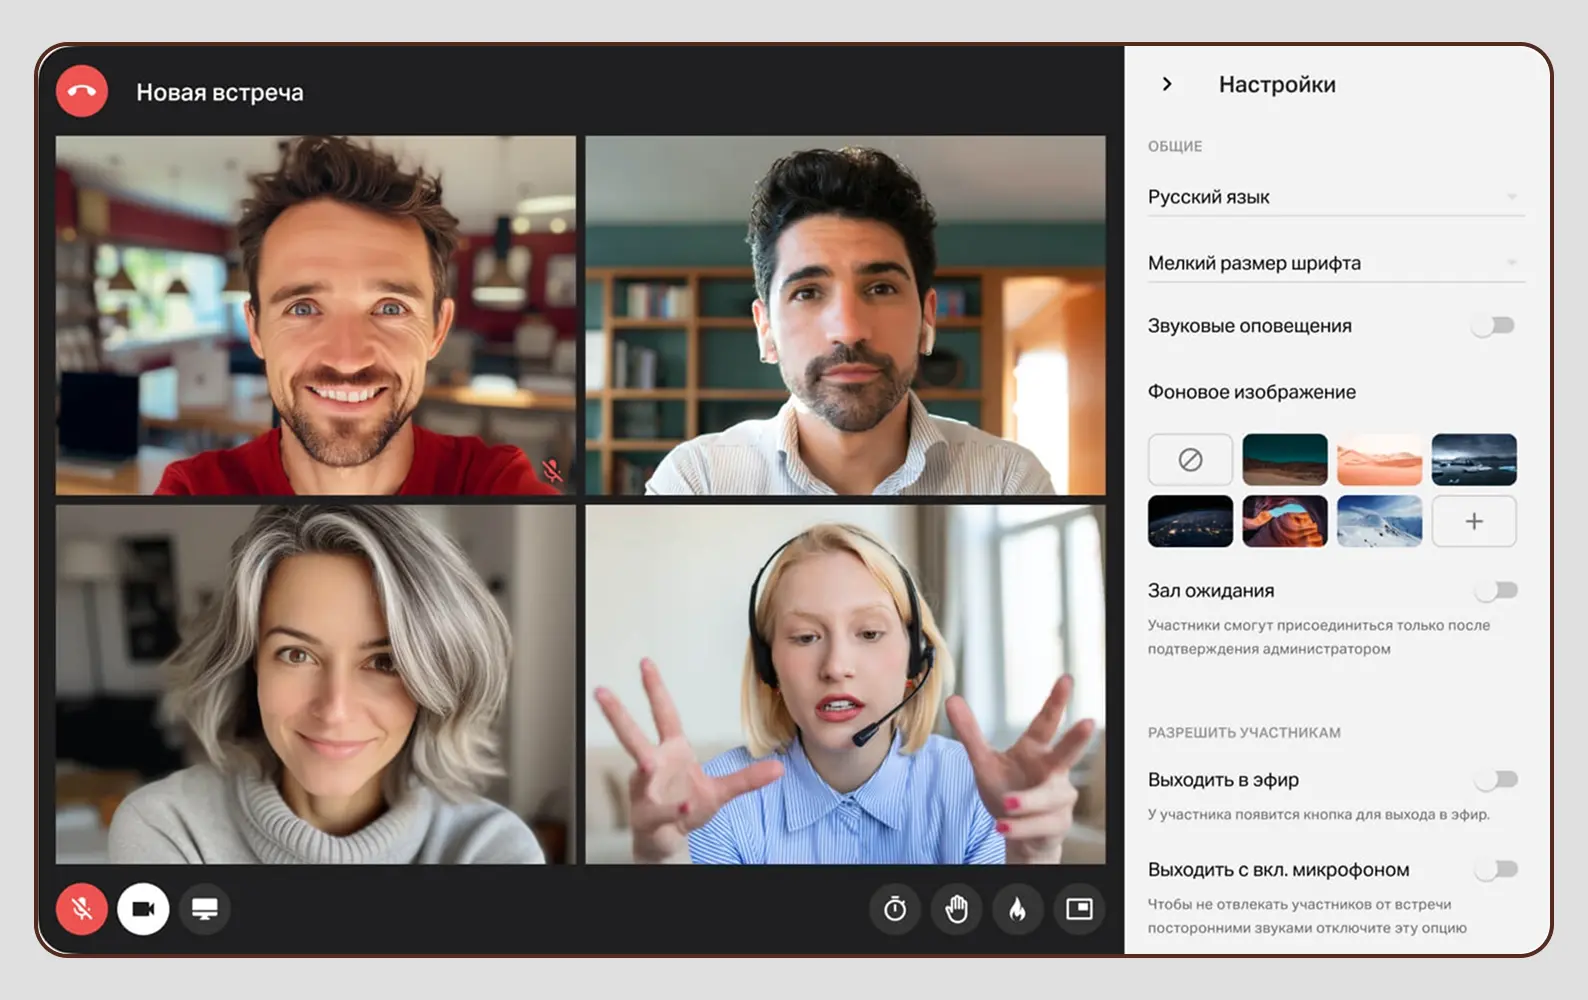The image size is (1588, 1000).
Task: Choose the pink desert dunes background
Action: point(1379,460)
